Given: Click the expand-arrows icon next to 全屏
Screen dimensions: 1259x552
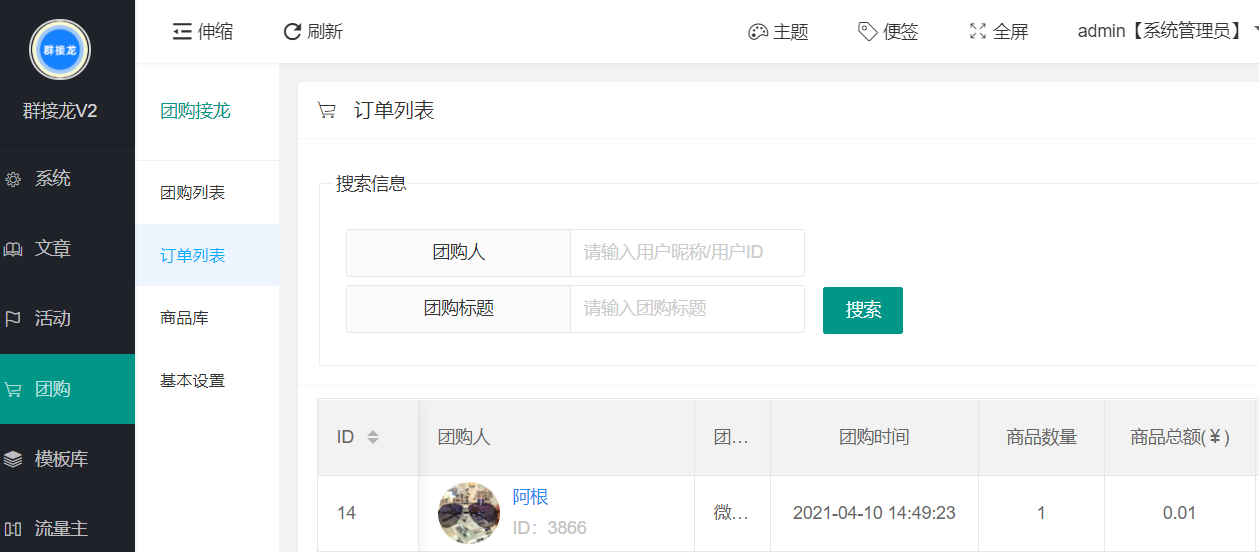Looking at the screenshot, I should [x=978, y=32].
